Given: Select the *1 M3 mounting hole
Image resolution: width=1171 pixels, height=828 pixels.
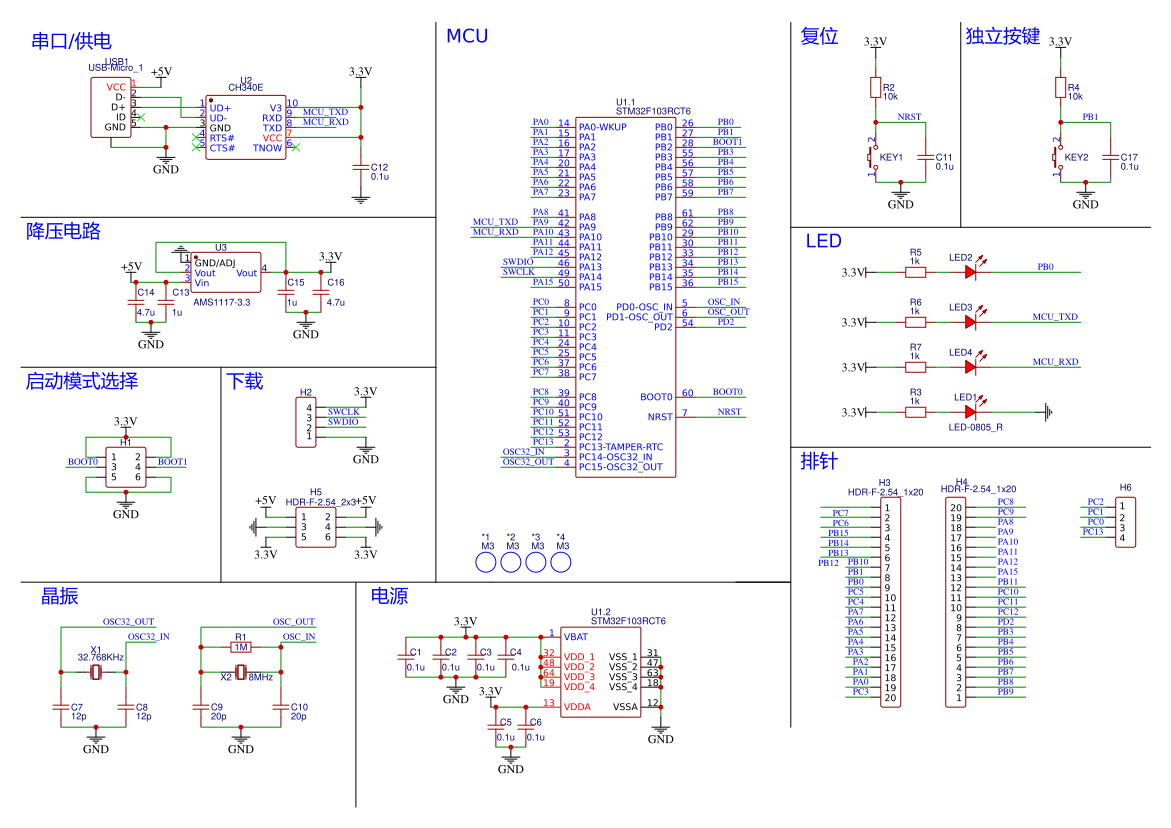Looking at the screenshot, I should (x=486, y=561).
